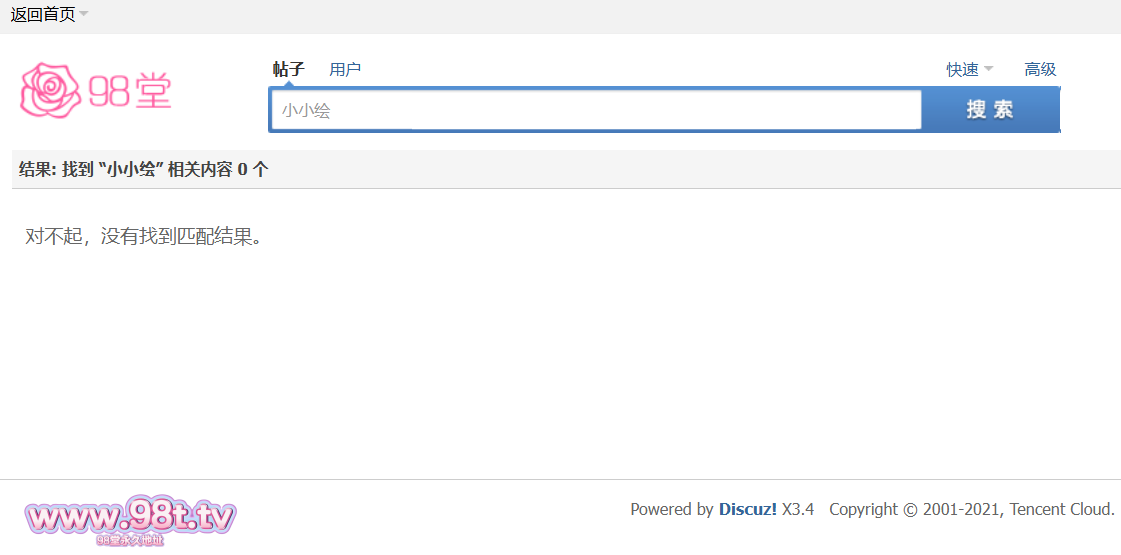Click the blue 搜索 button
The image size is (1121, 555).
[990, 110]
